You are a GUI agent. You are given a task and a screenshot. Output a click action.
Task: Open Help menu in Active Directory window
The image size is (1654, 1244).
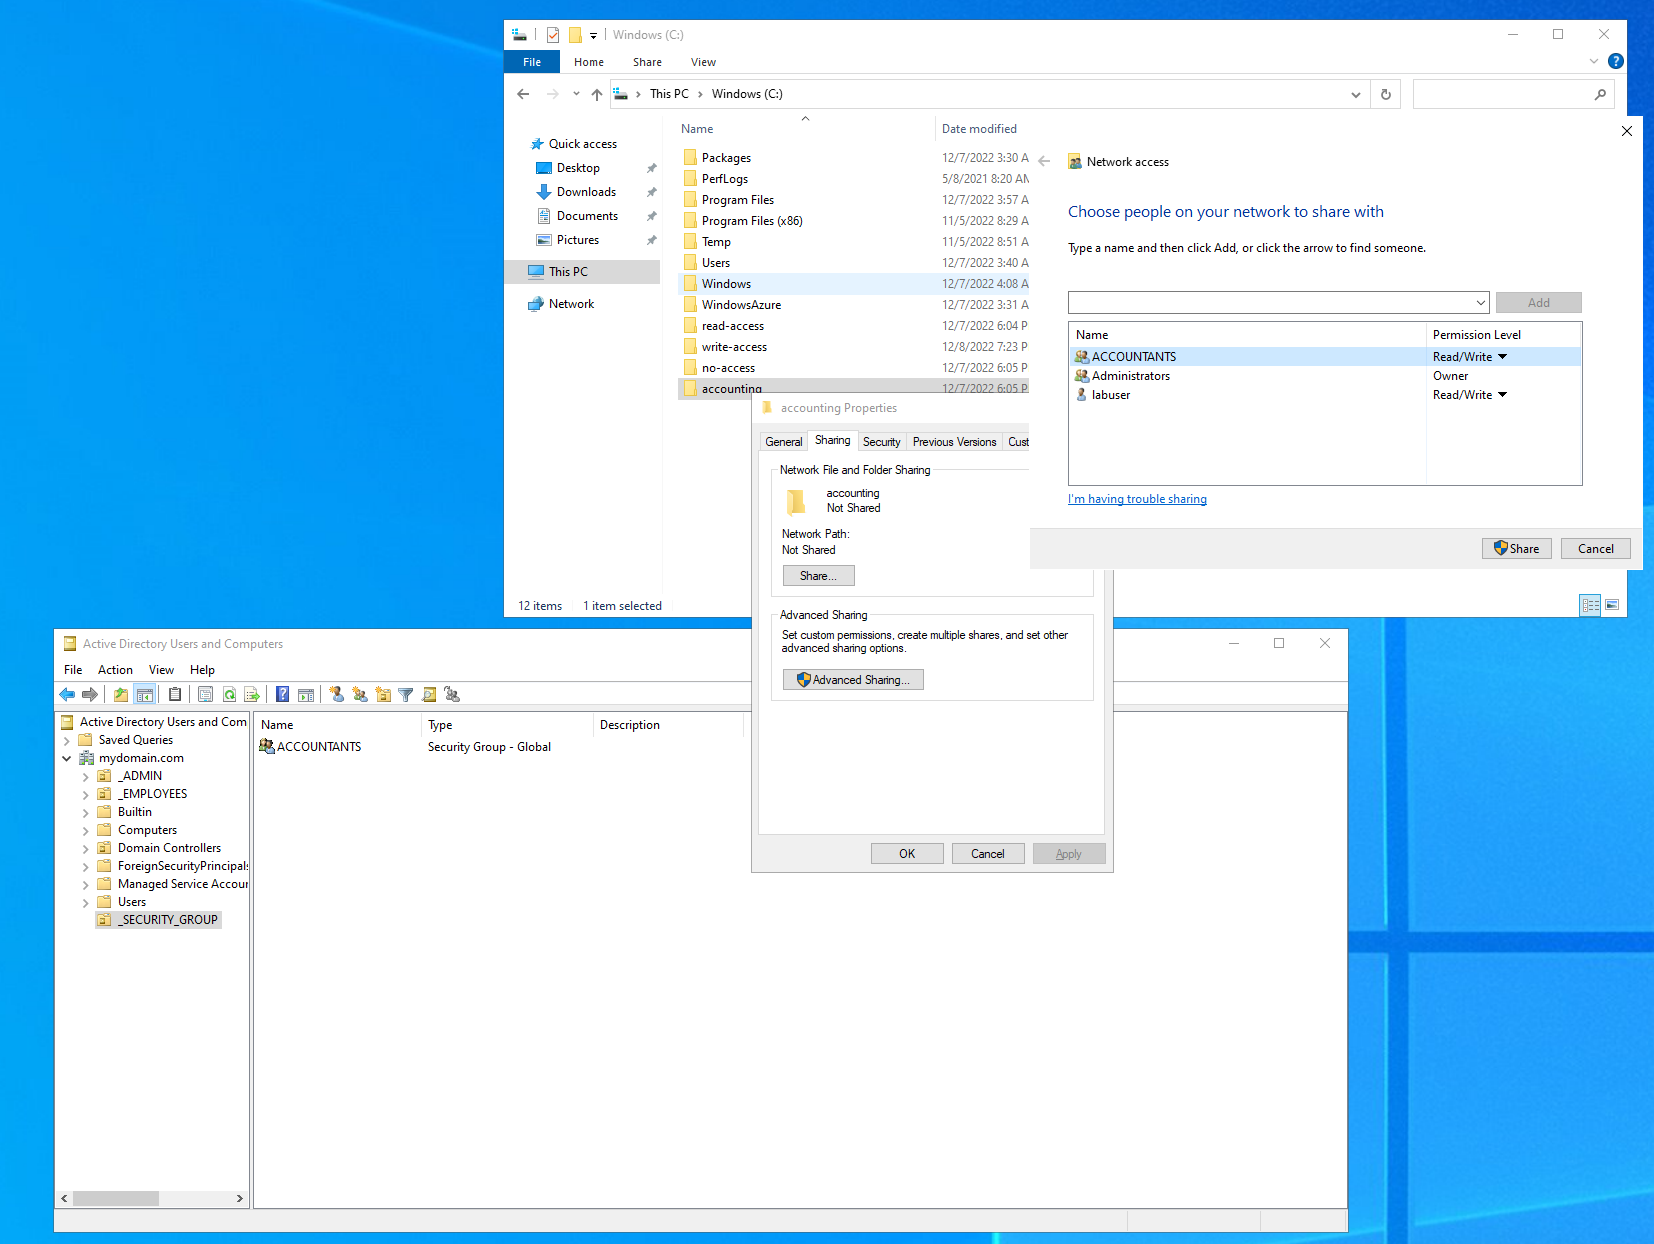pyautogui.click(x=202, y=670)
